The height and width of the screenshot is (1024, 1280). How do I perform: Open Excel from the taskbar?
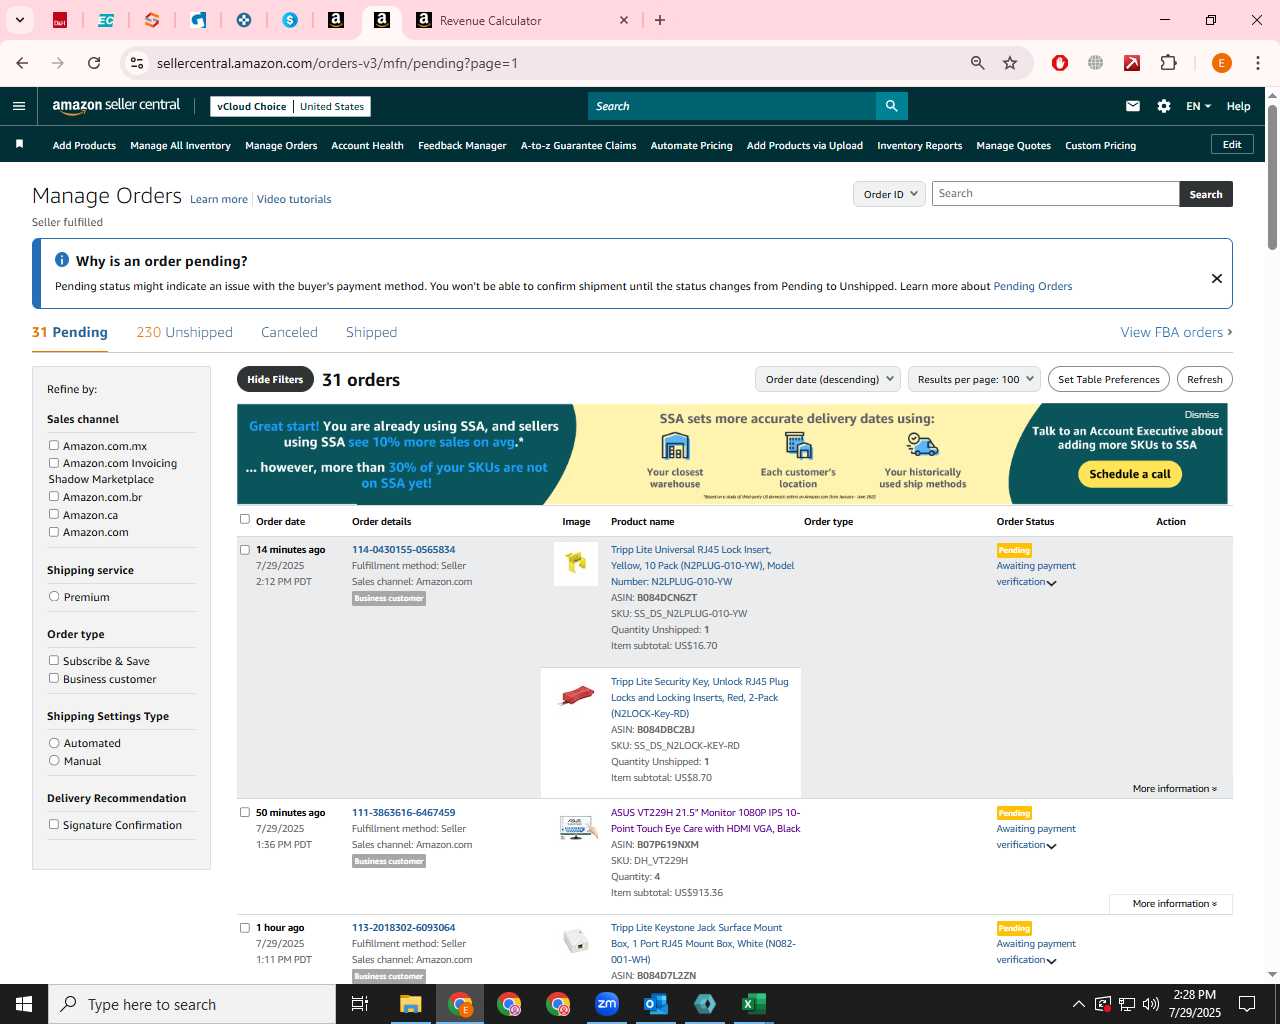(x=754, y=1004)
